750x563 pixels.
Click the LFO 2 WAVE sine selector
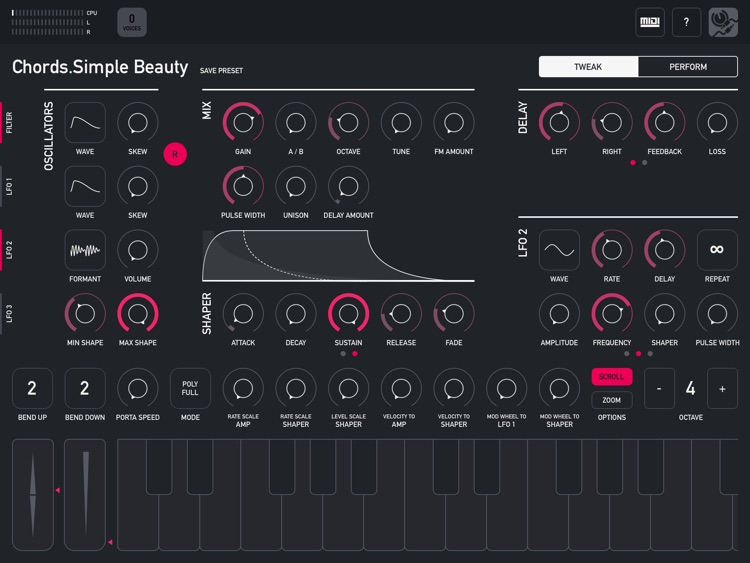click(559, 250)
